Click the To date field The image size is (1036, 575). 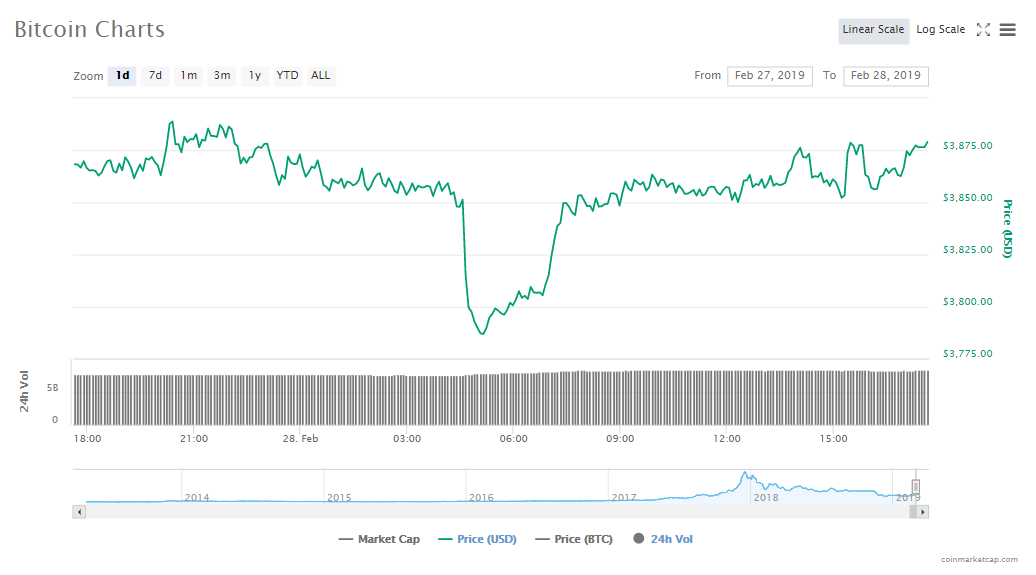886,76
